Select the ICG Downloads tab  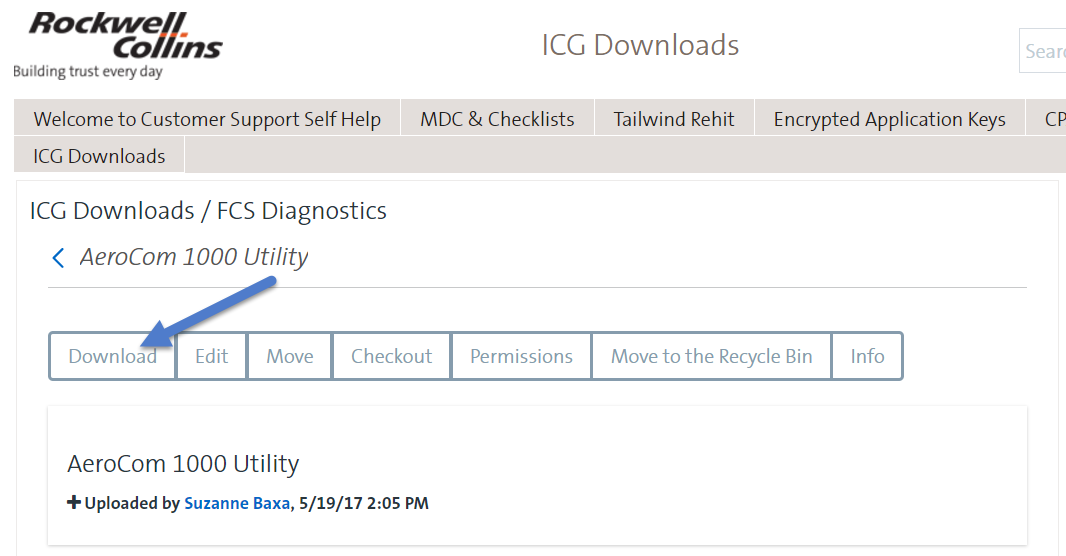point(99,156)
